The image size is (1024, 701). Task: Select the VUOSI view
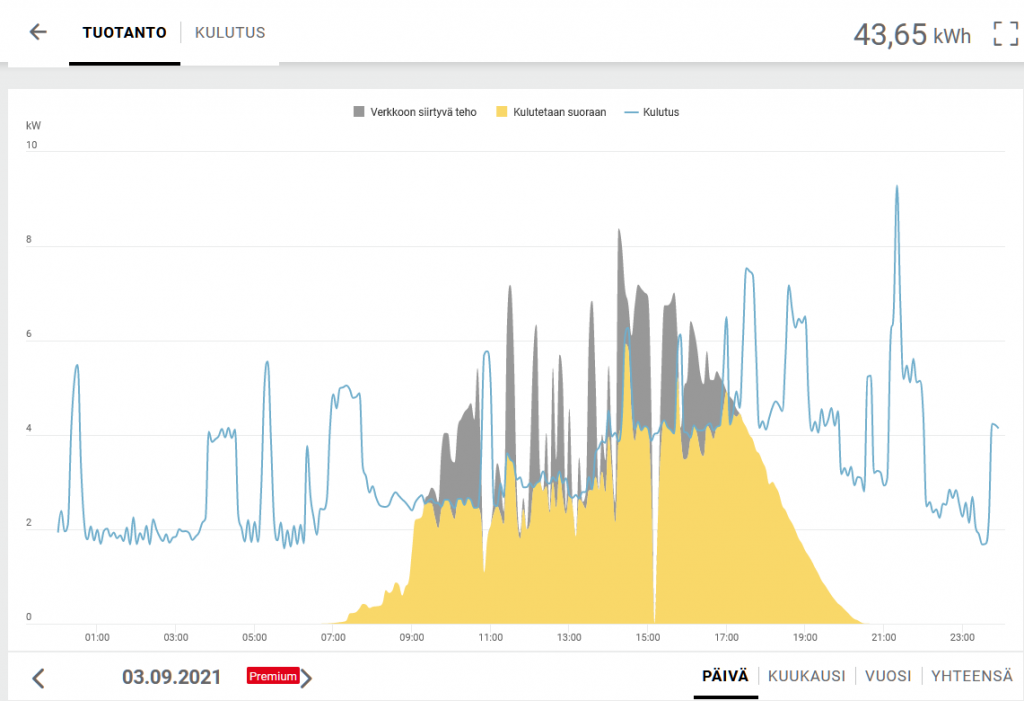(888, 676)
